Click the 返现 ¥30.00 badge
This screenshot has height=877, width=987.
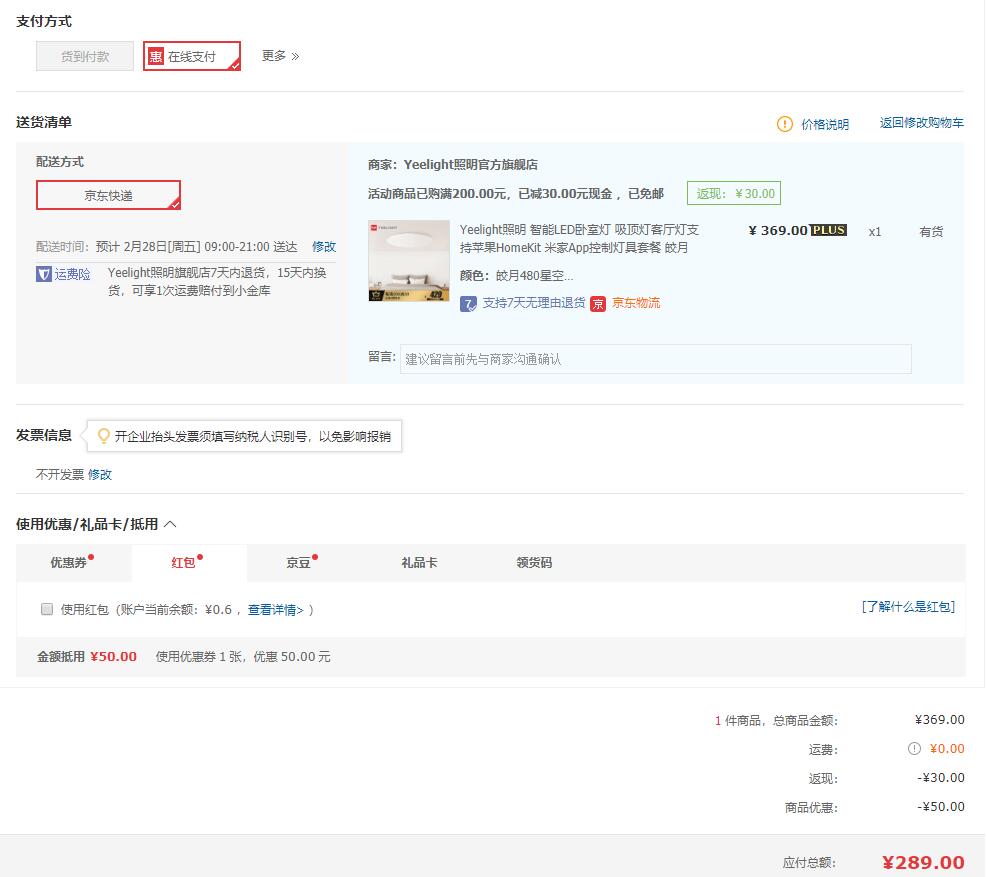click(x=734, y=193)
